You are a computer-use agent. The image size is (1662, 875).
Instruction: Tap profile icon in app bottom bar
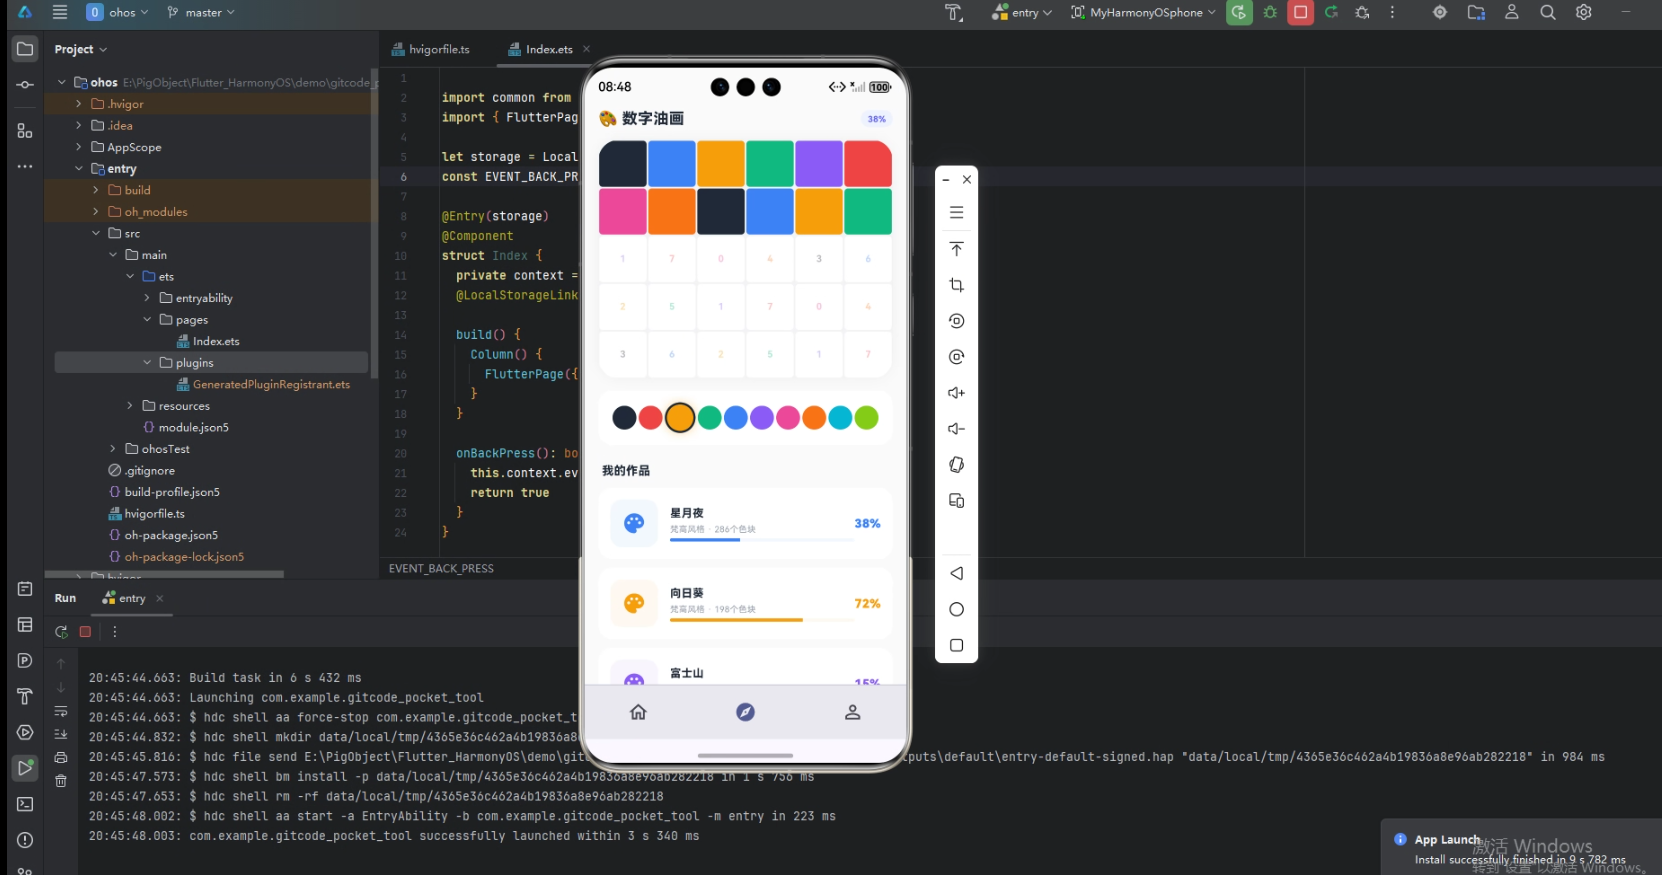852,712
